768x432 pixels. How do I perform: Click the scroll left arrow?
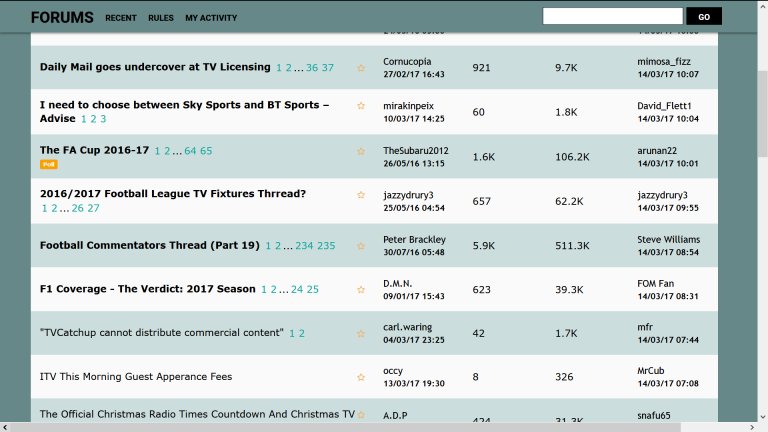5,428
